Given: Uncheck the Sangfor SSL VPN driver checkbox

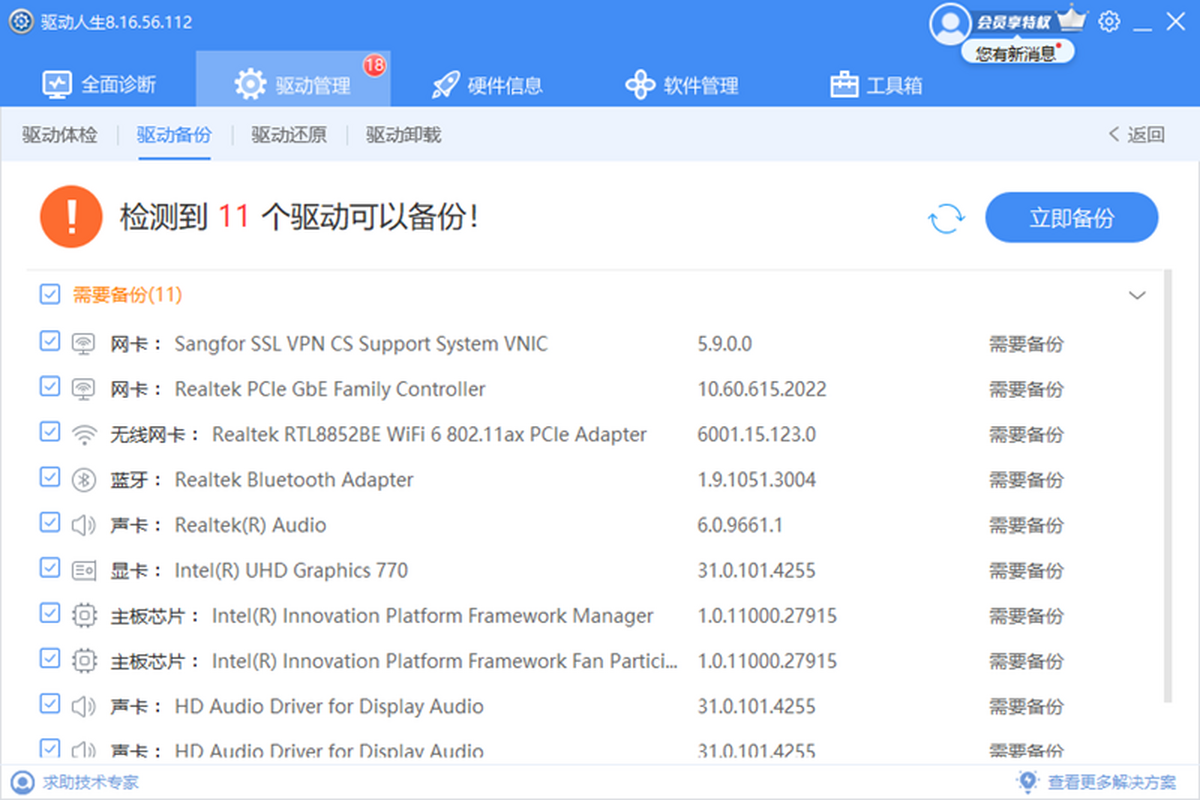Looking at the screenshot, I should coord(50,342).
